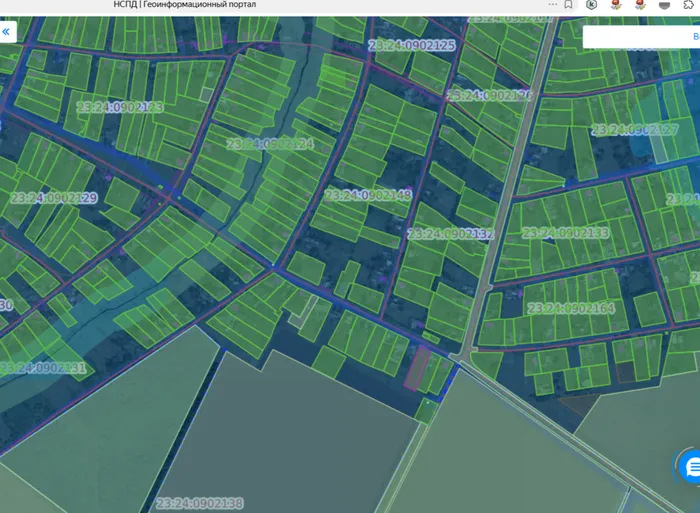Select cadastral quarter label 23:24:0902131
The image size is (700, 513).
coord(42,368)
